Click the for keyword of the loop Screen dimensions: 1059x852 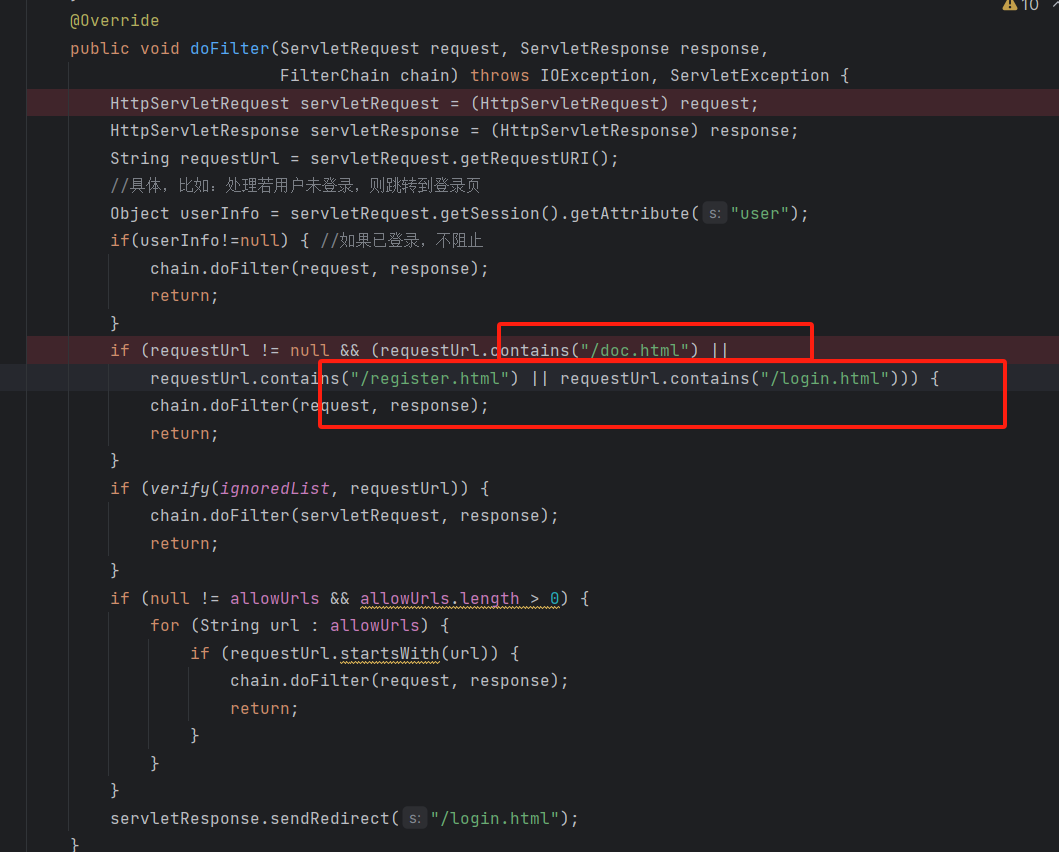165,626
